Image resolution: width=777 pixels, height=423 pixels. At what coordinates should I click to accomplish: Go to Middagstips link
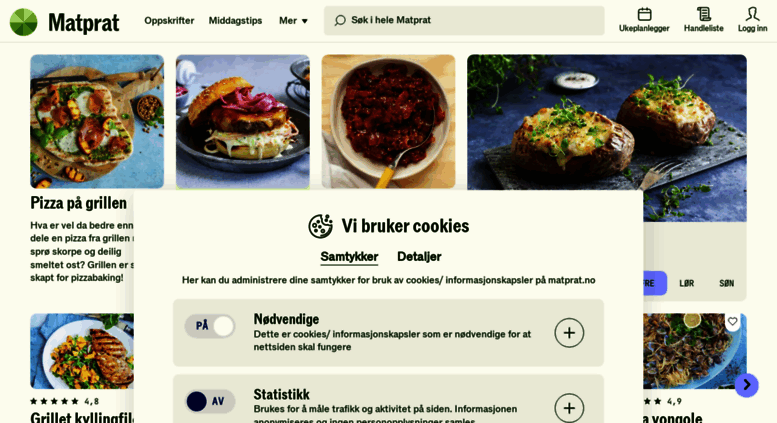click(x=235, y=21)
